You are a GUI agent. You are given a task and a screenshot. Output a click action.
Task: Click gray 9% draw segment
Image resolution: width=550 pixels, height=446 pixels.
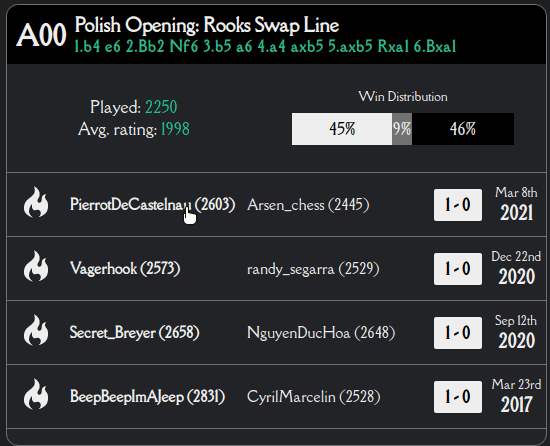(402, 129)
